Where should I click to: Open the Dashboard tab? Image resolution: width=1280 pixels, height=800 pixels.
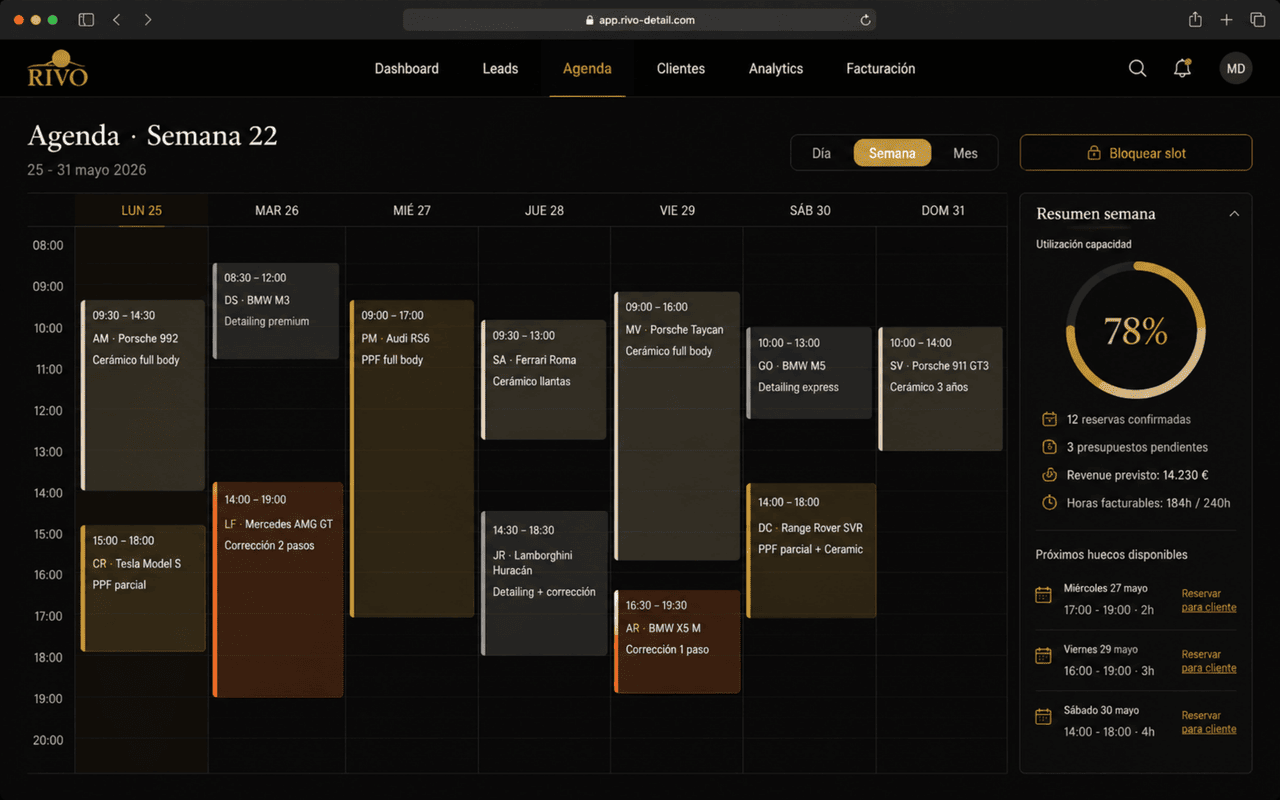tap(407, 69)
